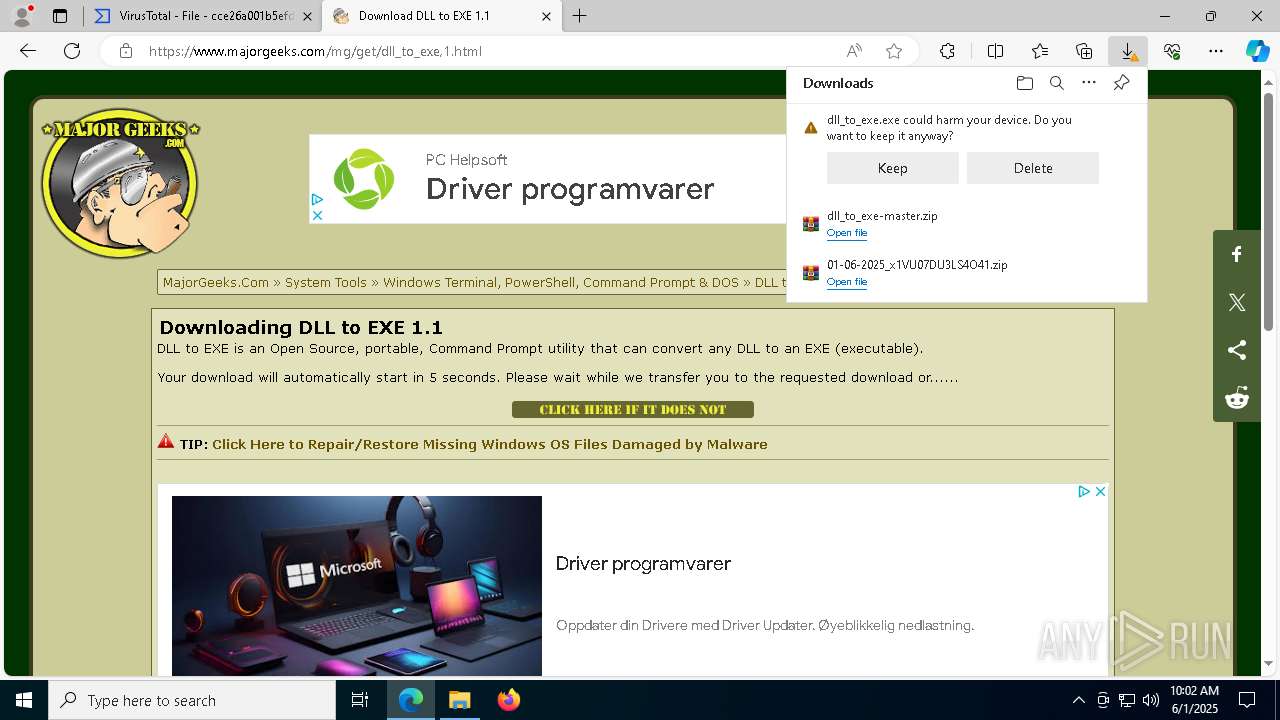Close the Download DLL to EXE tab
The width and height of the screenshot is (1280, 720).
click(x=546, y=16)
